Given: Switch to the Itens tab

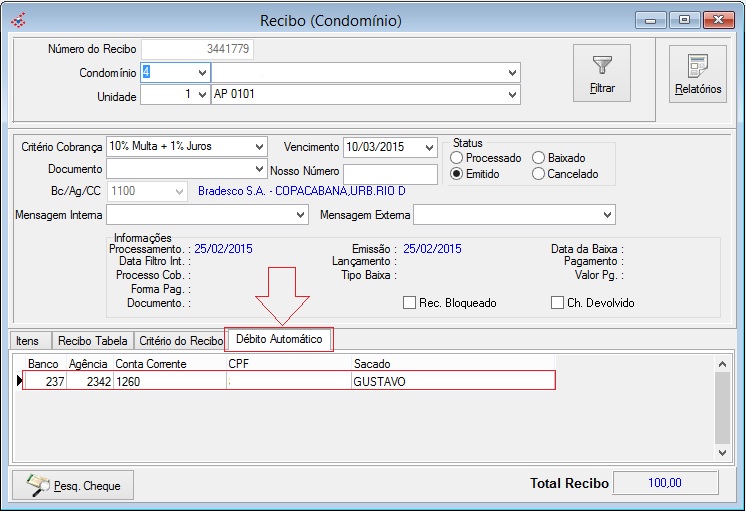Looking at the screenshot, I should (x=27, y=340).
